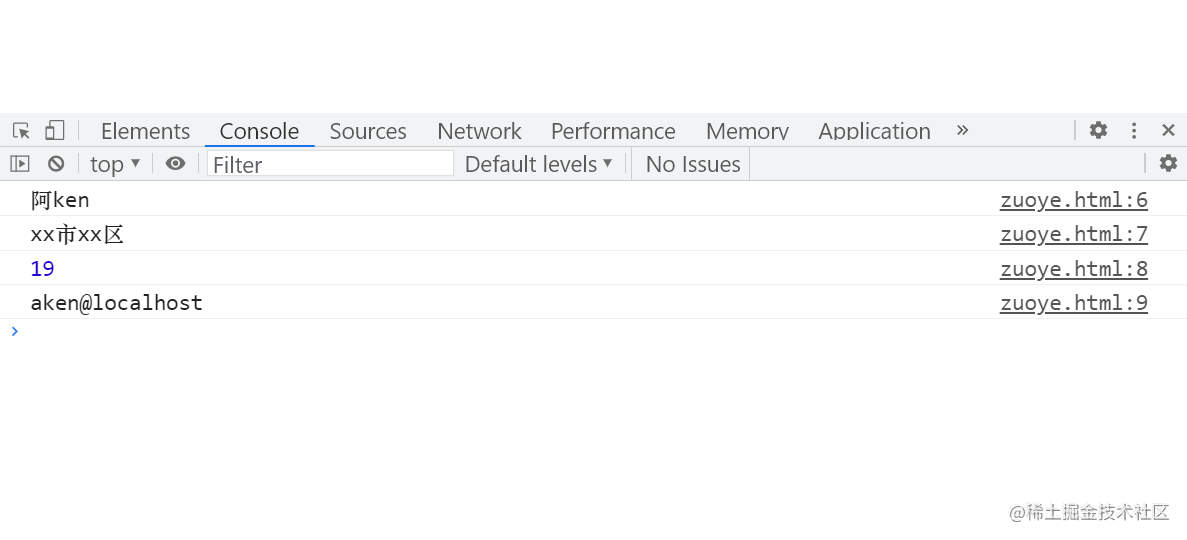Switch to the Network tab
1187x540 pixels.
[x=479, y=131]
